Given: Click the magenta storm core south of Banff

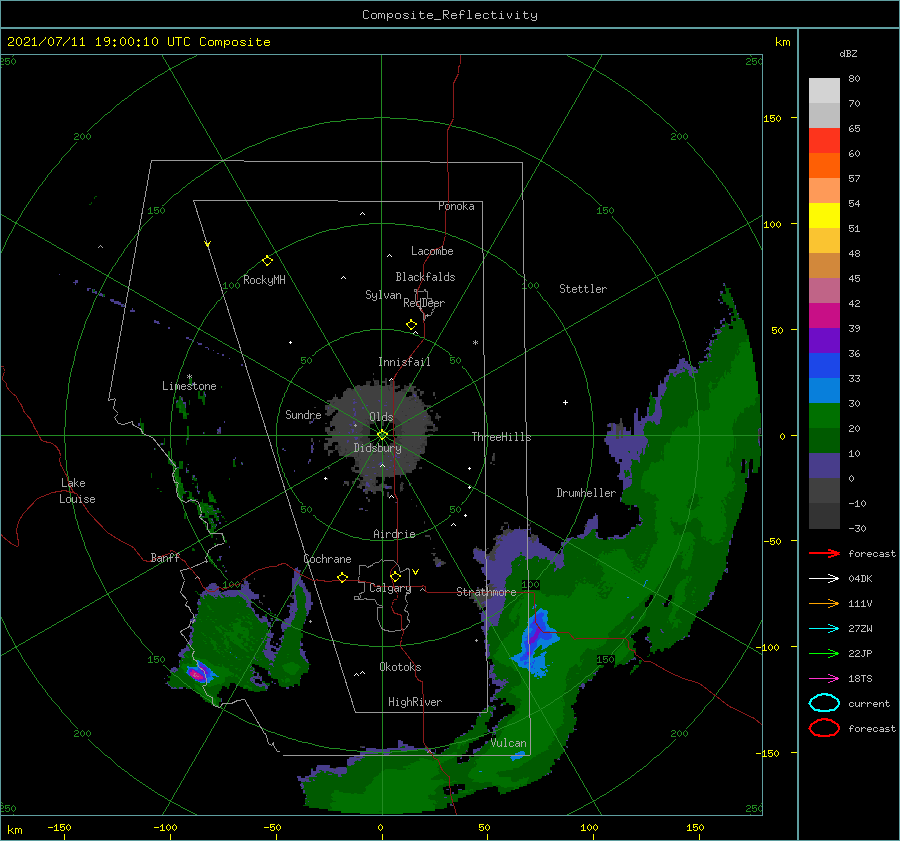Looking at the screenshot, I should (x=197, y=673).
